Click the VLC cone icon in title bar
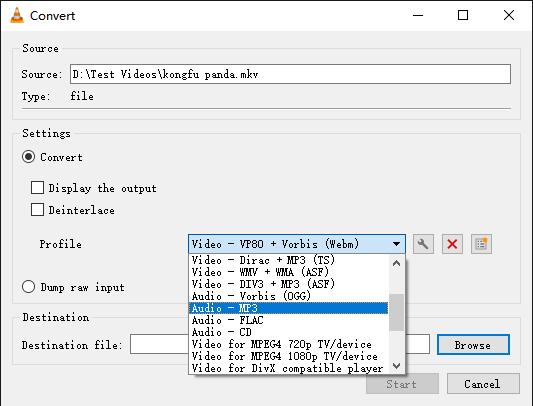The image size is (533, 406). point(17,15)
